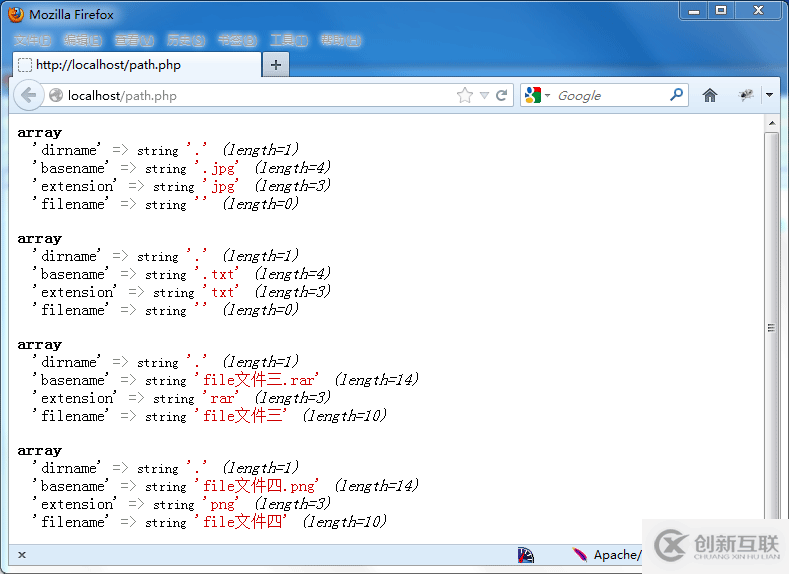Click the page's vertical scrollbar thumb

[771, 325]
